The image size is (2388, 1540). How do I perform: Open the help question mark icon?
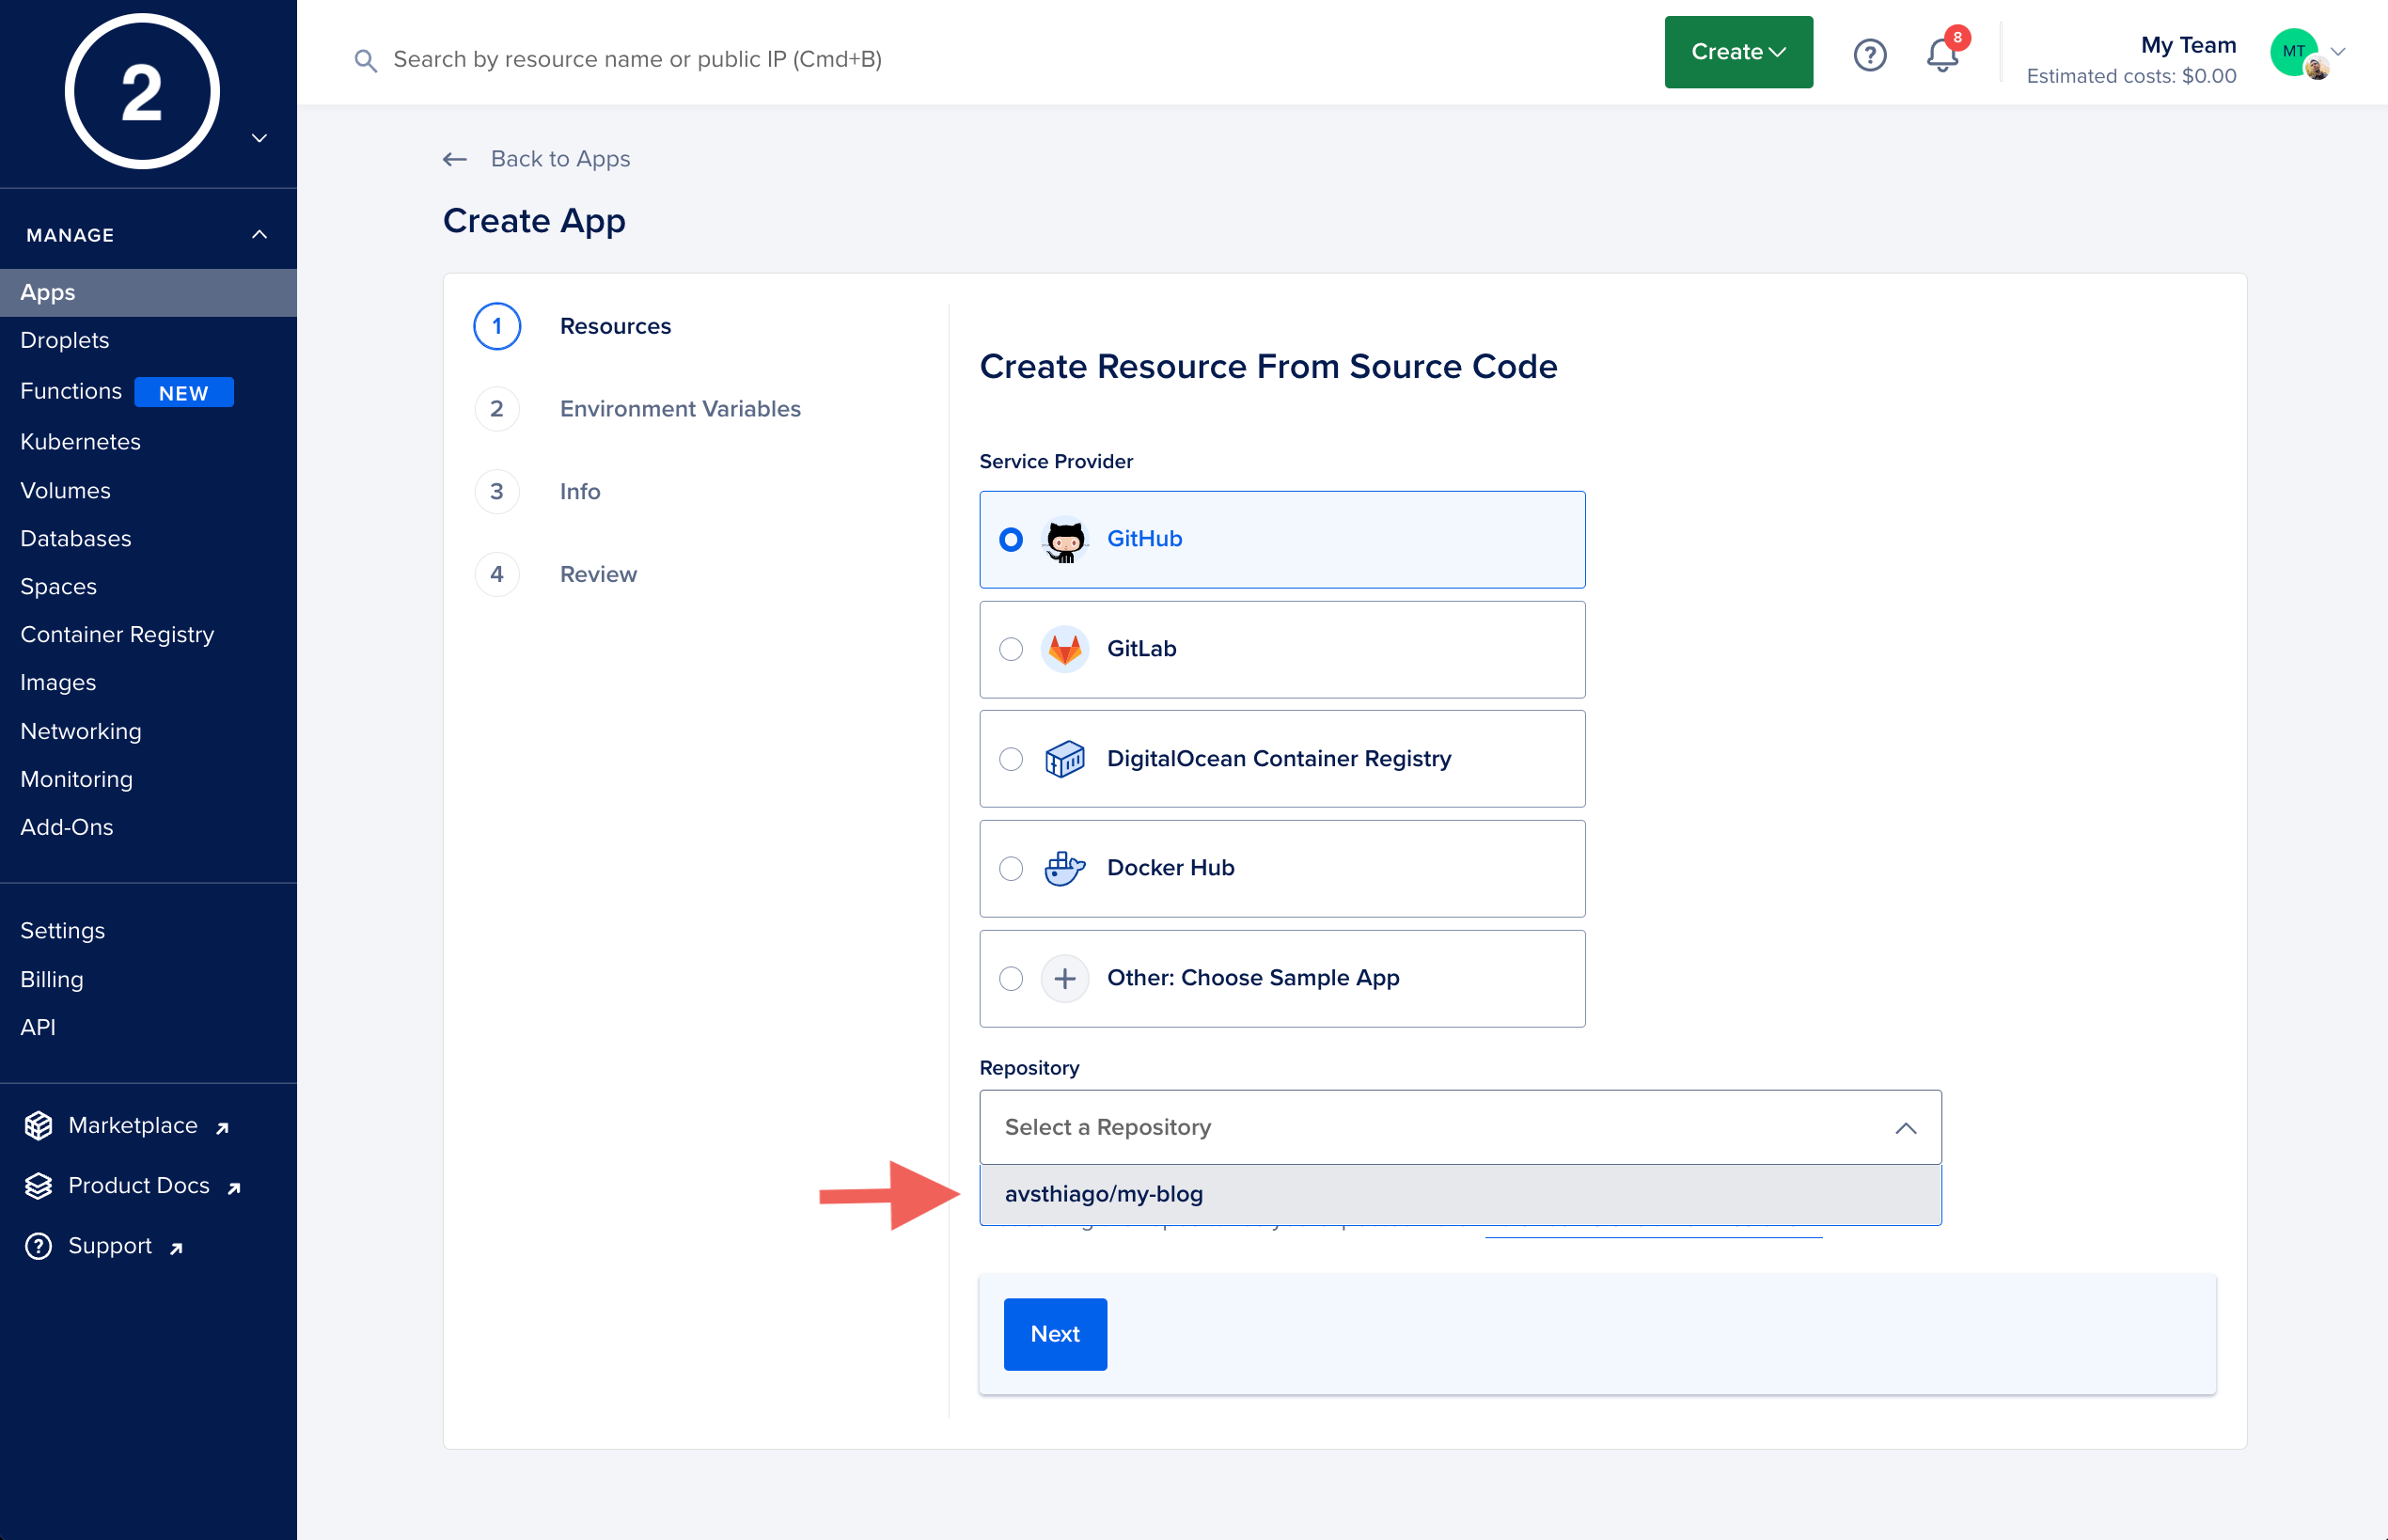(x=1869, y=54)
